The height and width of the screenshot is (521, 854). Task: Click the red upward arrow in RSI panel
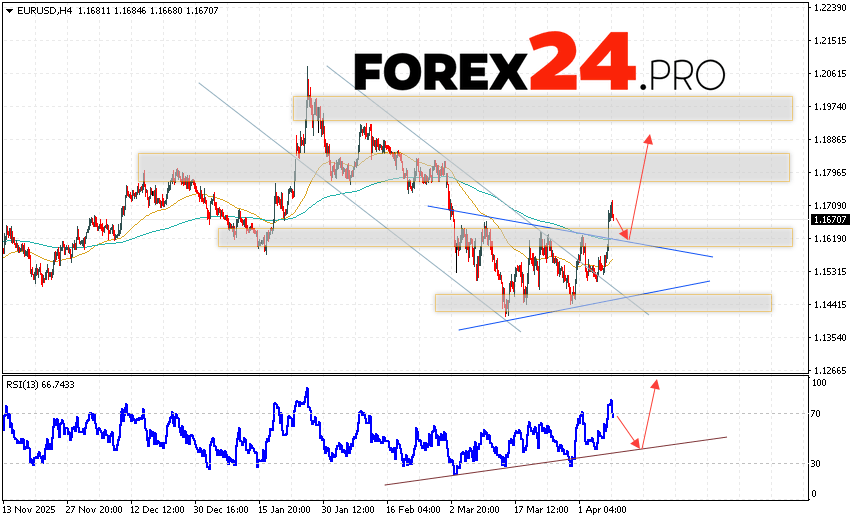point(649,413)
